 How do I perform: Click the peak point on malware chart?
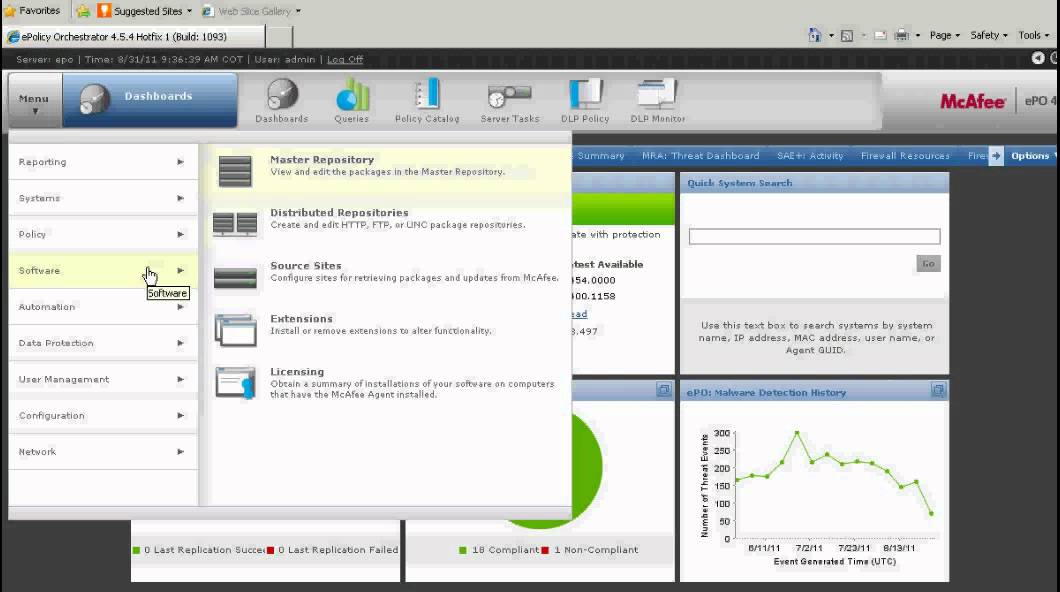pos(797,433)
